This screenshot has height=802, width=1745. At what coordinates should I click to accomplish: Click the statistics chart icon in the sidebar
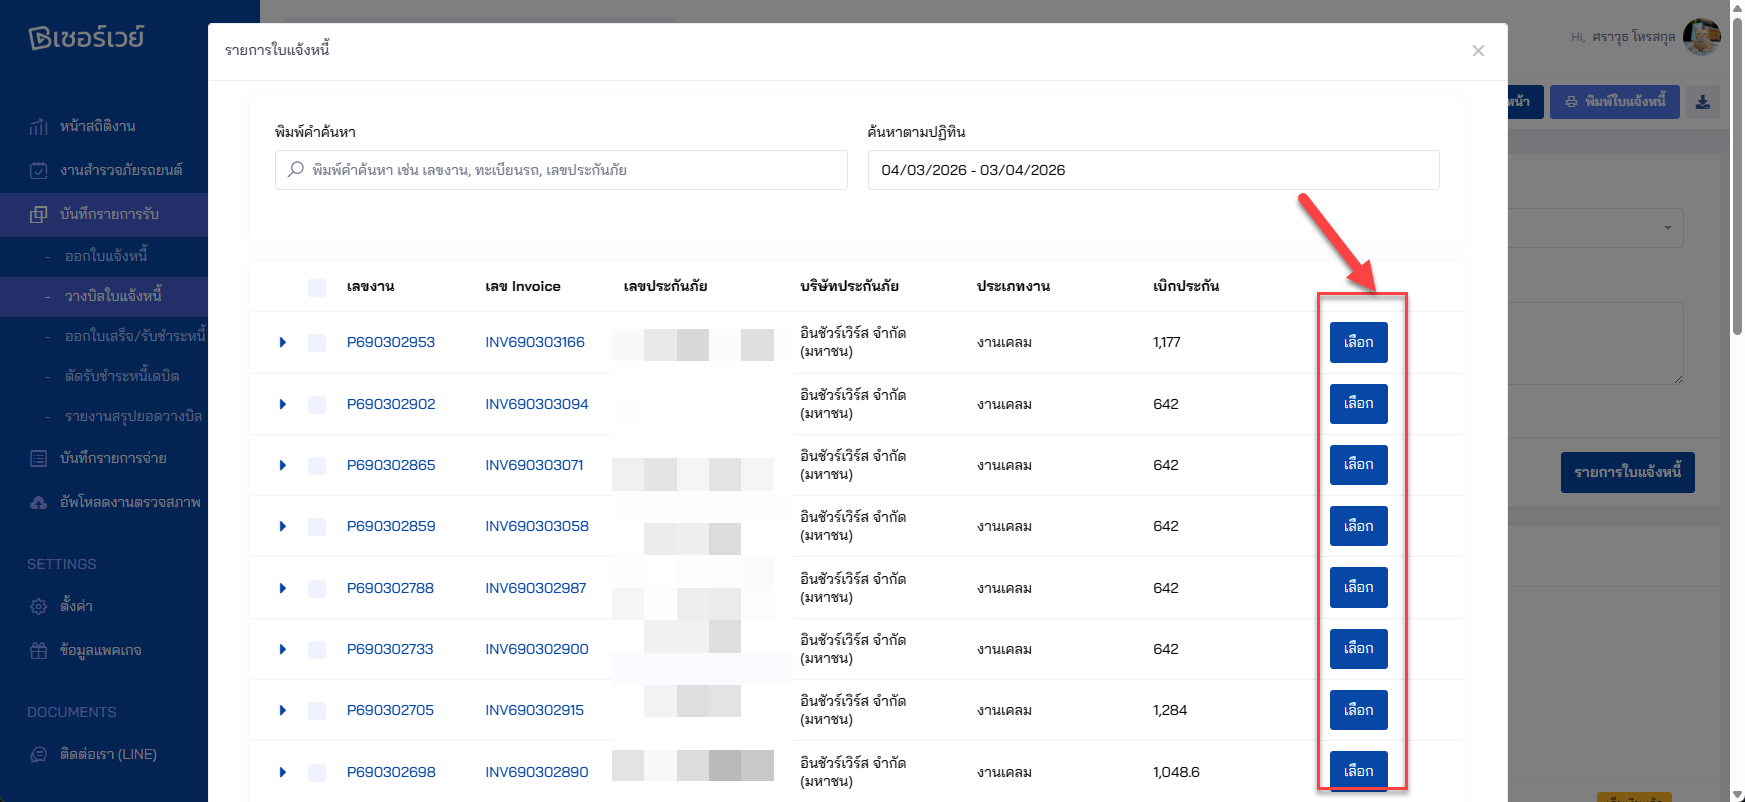click(x=39, y=126)
